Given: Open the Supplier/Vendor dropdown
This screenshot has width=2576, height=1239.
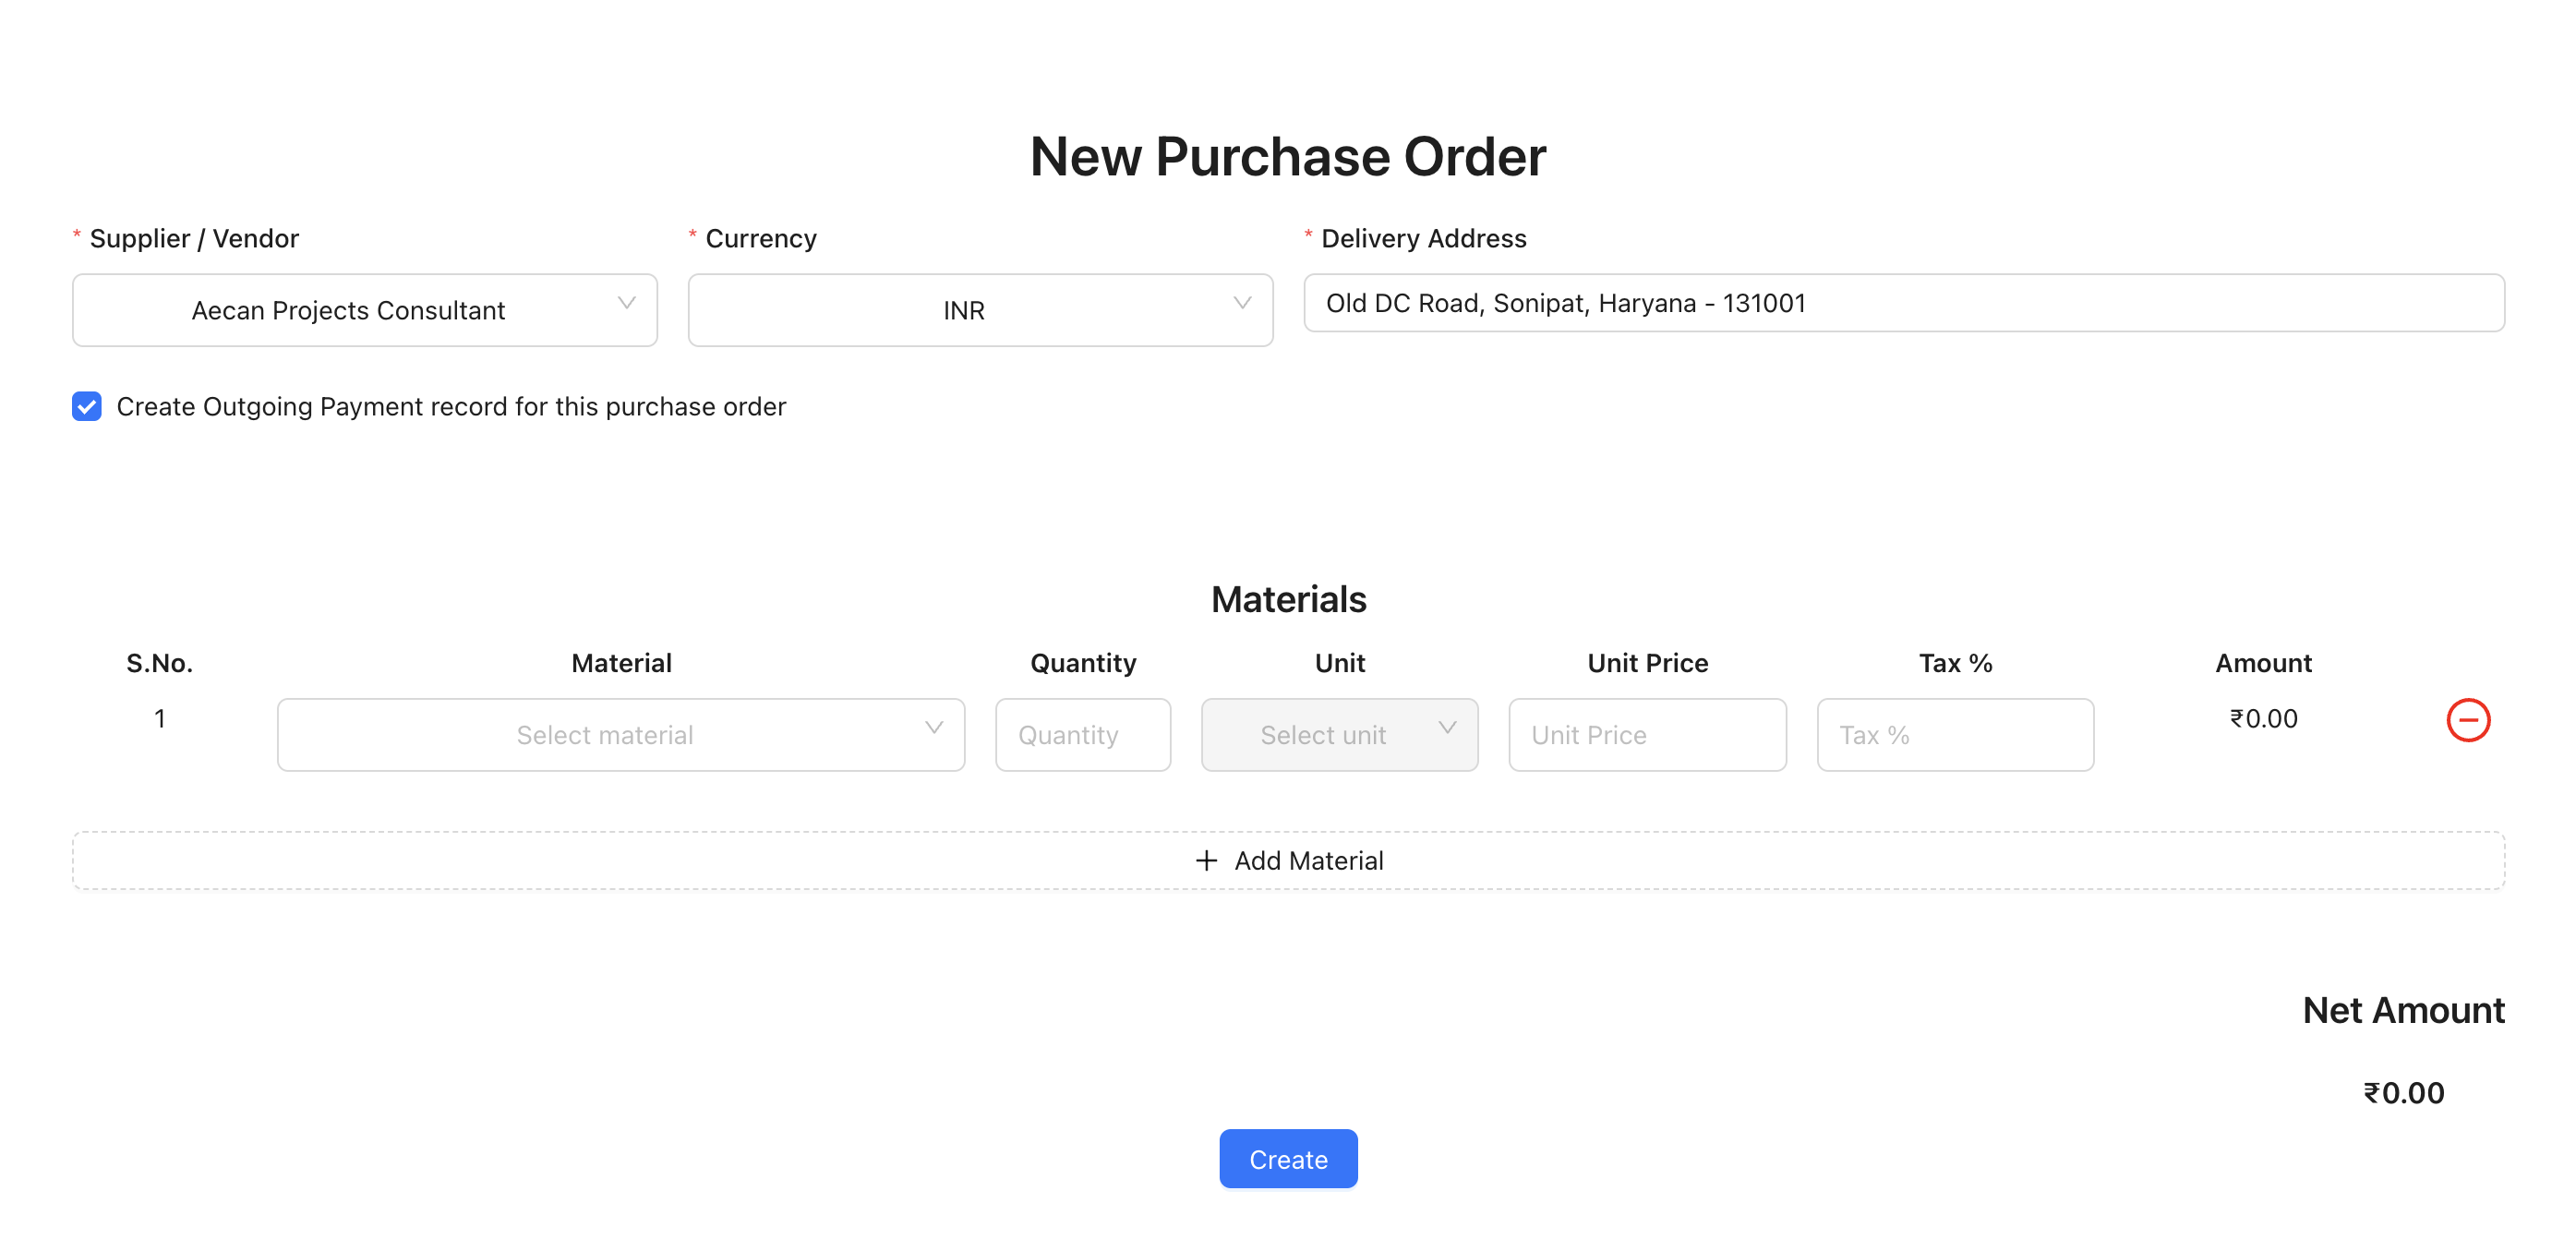Looking at the screenshot, I should click(364, 310).
